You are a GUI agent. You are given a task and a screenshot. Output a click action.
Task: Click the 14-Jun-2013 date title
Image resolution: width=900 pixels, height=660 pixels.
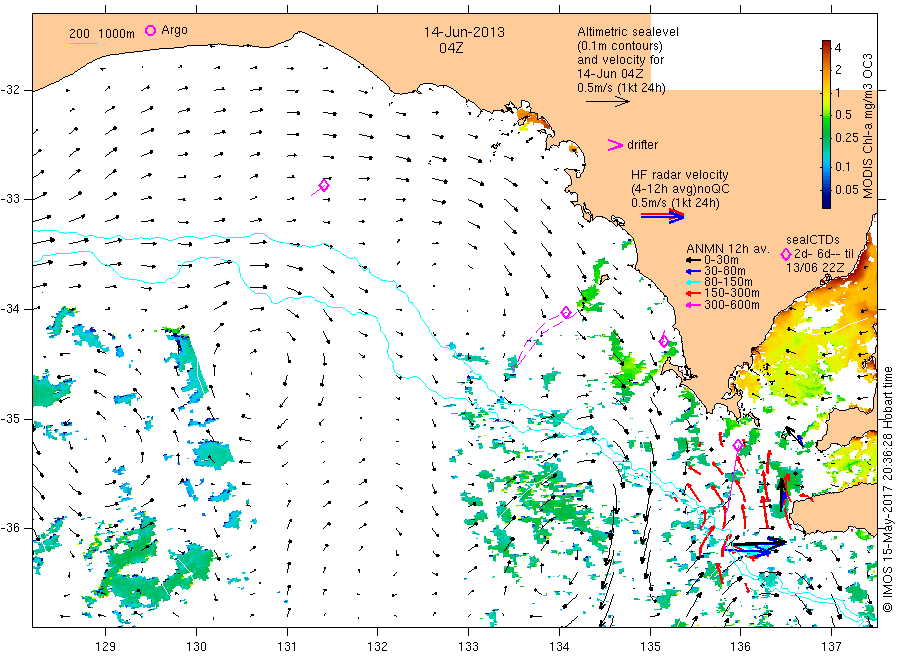[x=464, y=32]
